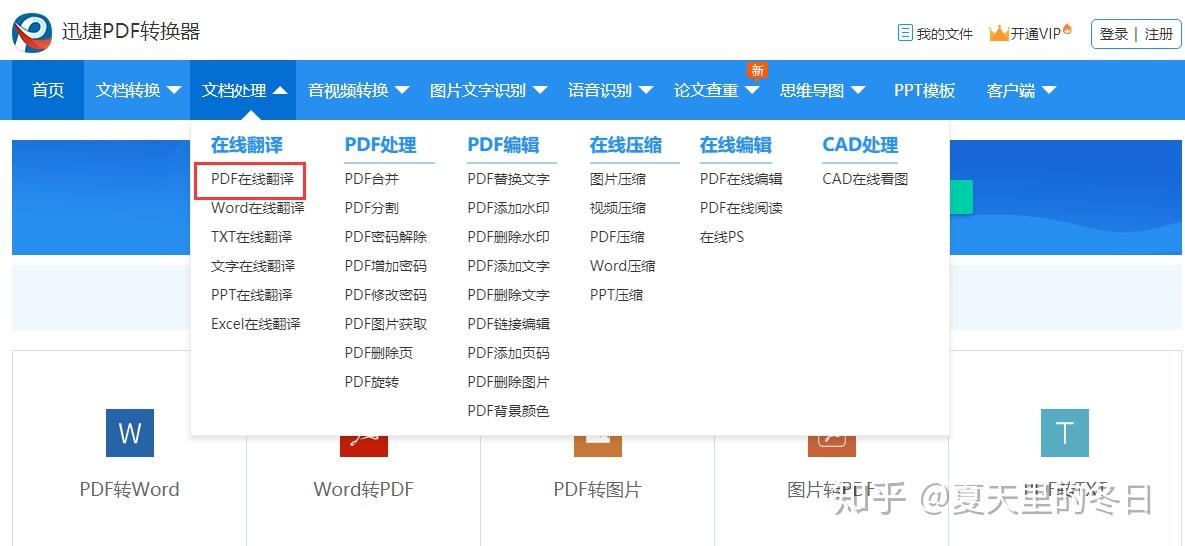Open Word压缩 tool
Viewport: 1185px width, 546px height.
coord(623,266)
